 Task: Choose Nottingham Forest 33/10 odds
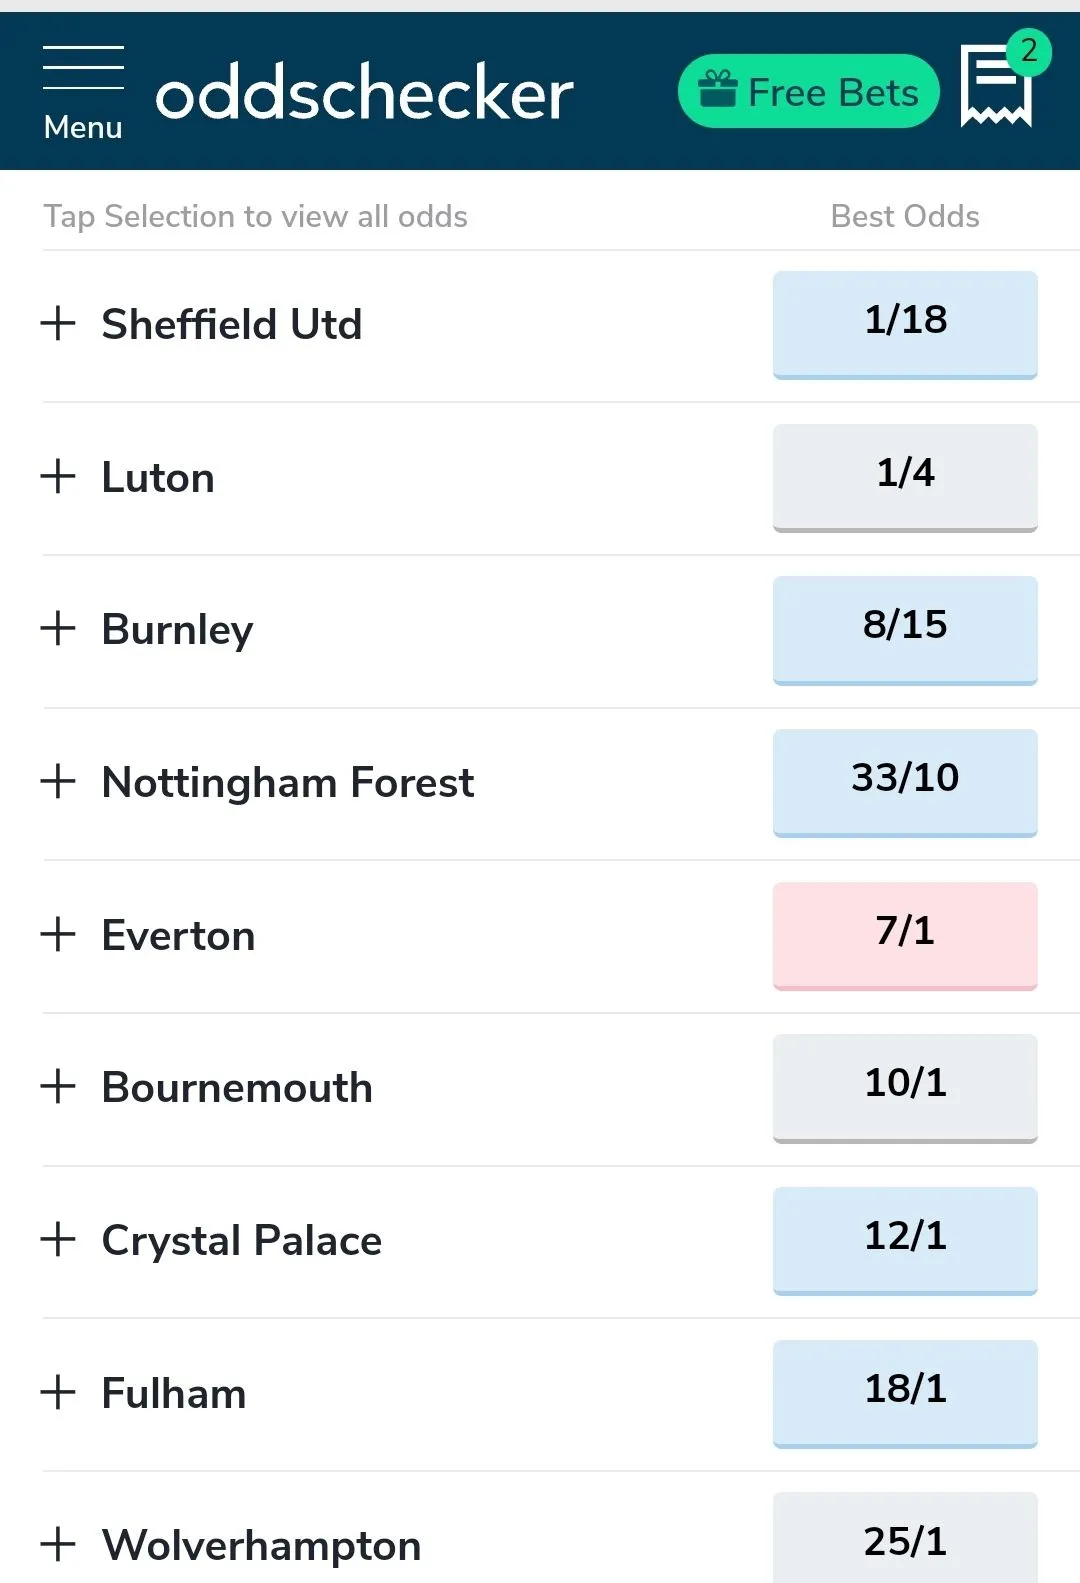coord(905,781)
